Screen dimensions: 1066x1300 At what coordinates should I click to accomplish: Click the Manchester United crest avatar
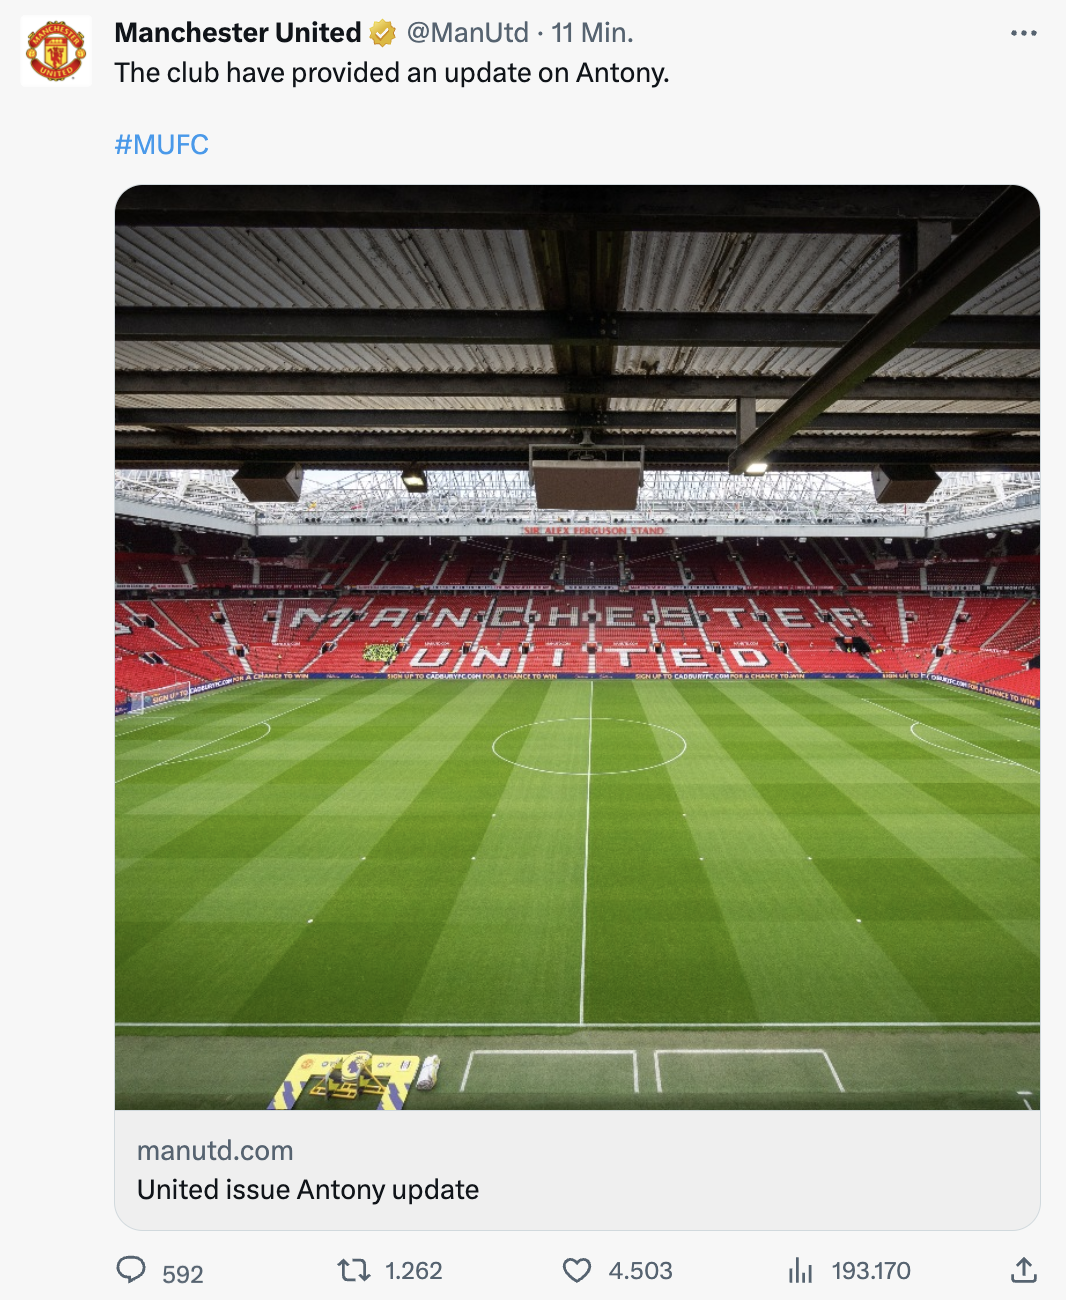coord(56,51)
